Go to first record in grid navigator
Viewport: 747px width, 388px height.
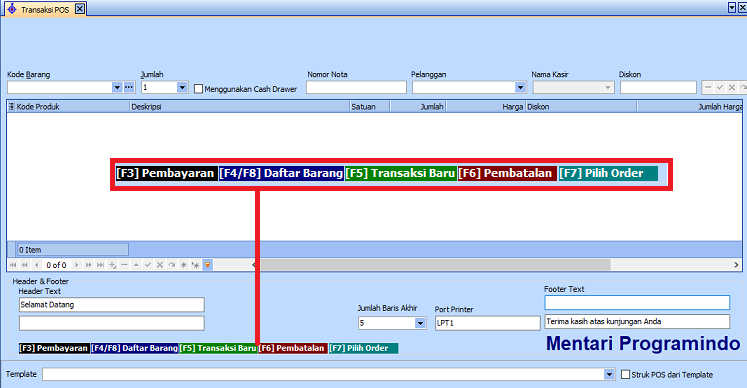click(13, 265)
